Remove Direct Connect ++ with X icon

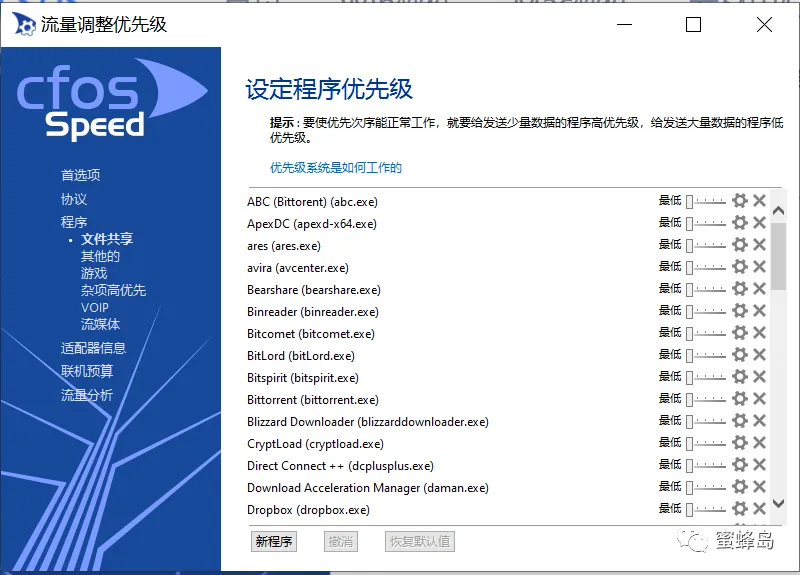click(759, 464)
